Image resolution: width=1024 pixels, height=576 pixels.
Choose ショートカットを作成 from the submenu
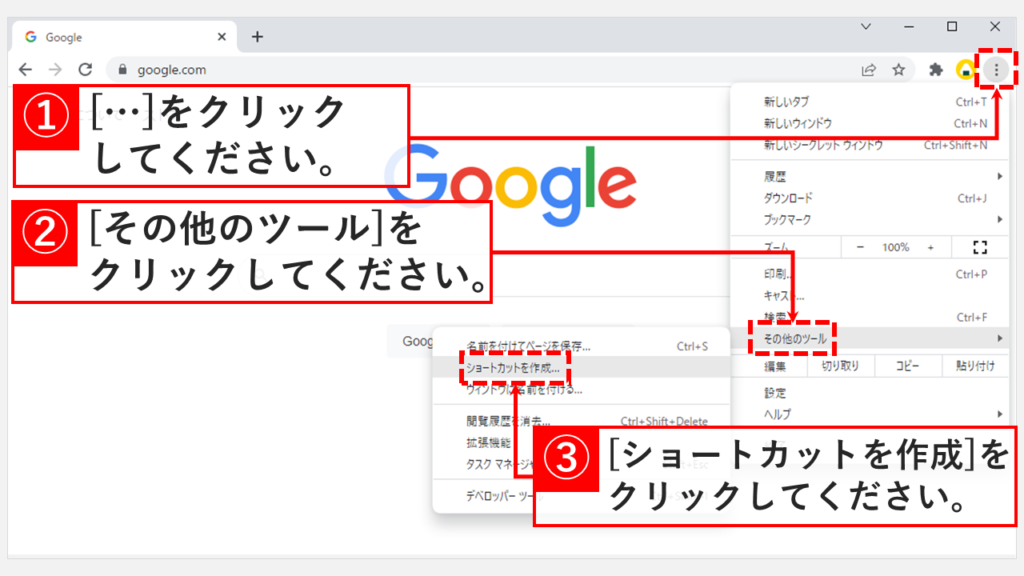581,368
